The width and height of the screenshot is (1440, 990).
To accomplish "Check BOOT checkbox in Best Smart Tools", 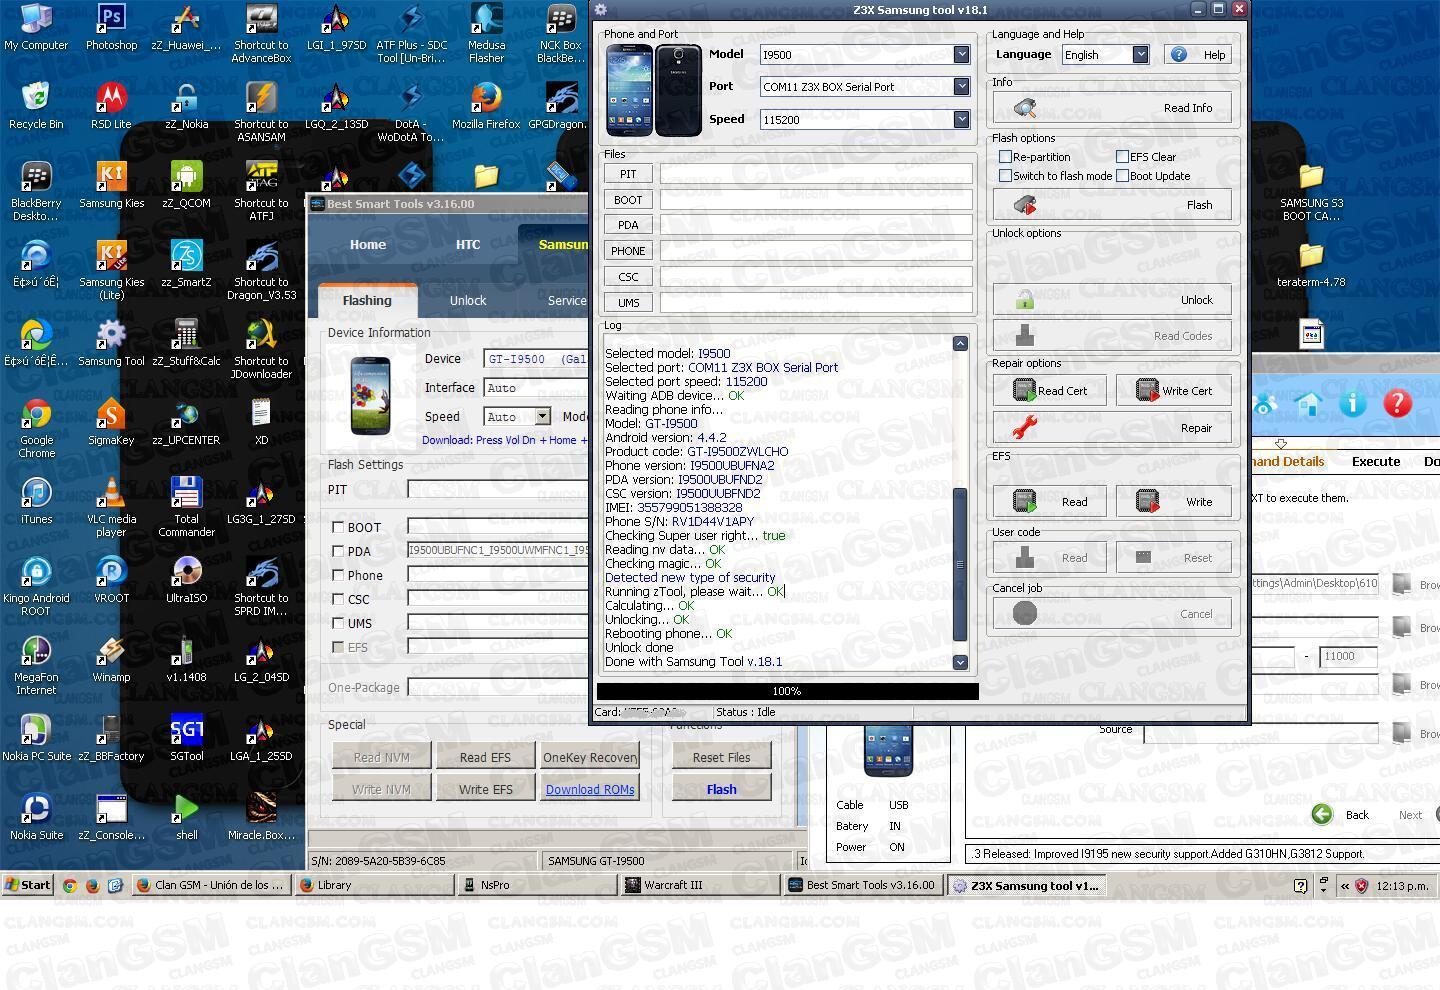I will pos(338,527).
